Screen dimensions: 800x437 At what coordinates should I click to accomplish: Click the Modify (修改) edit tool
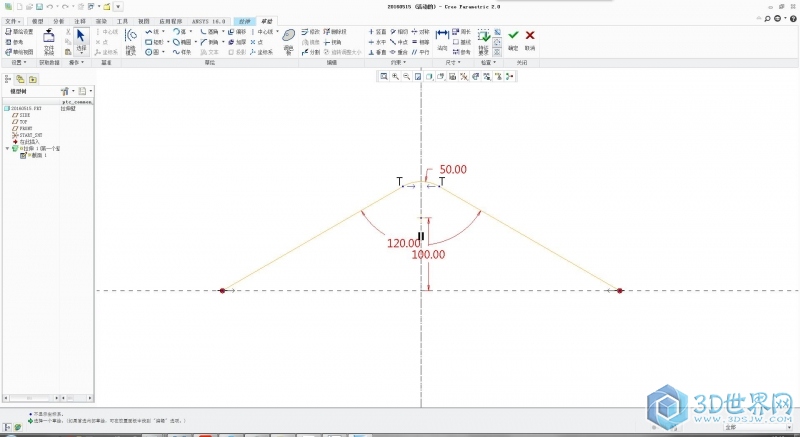click(311, 32)
